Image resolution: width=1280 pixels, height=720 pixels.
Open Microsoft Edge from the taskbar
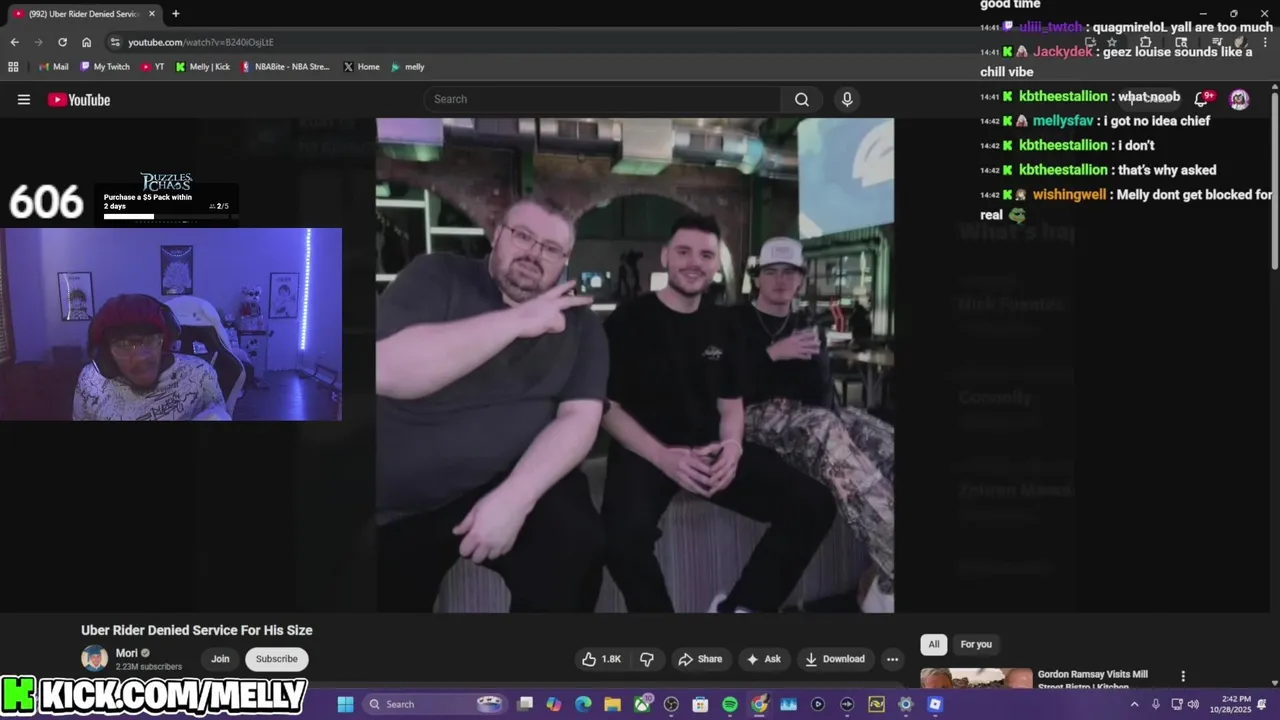(583, 704)
